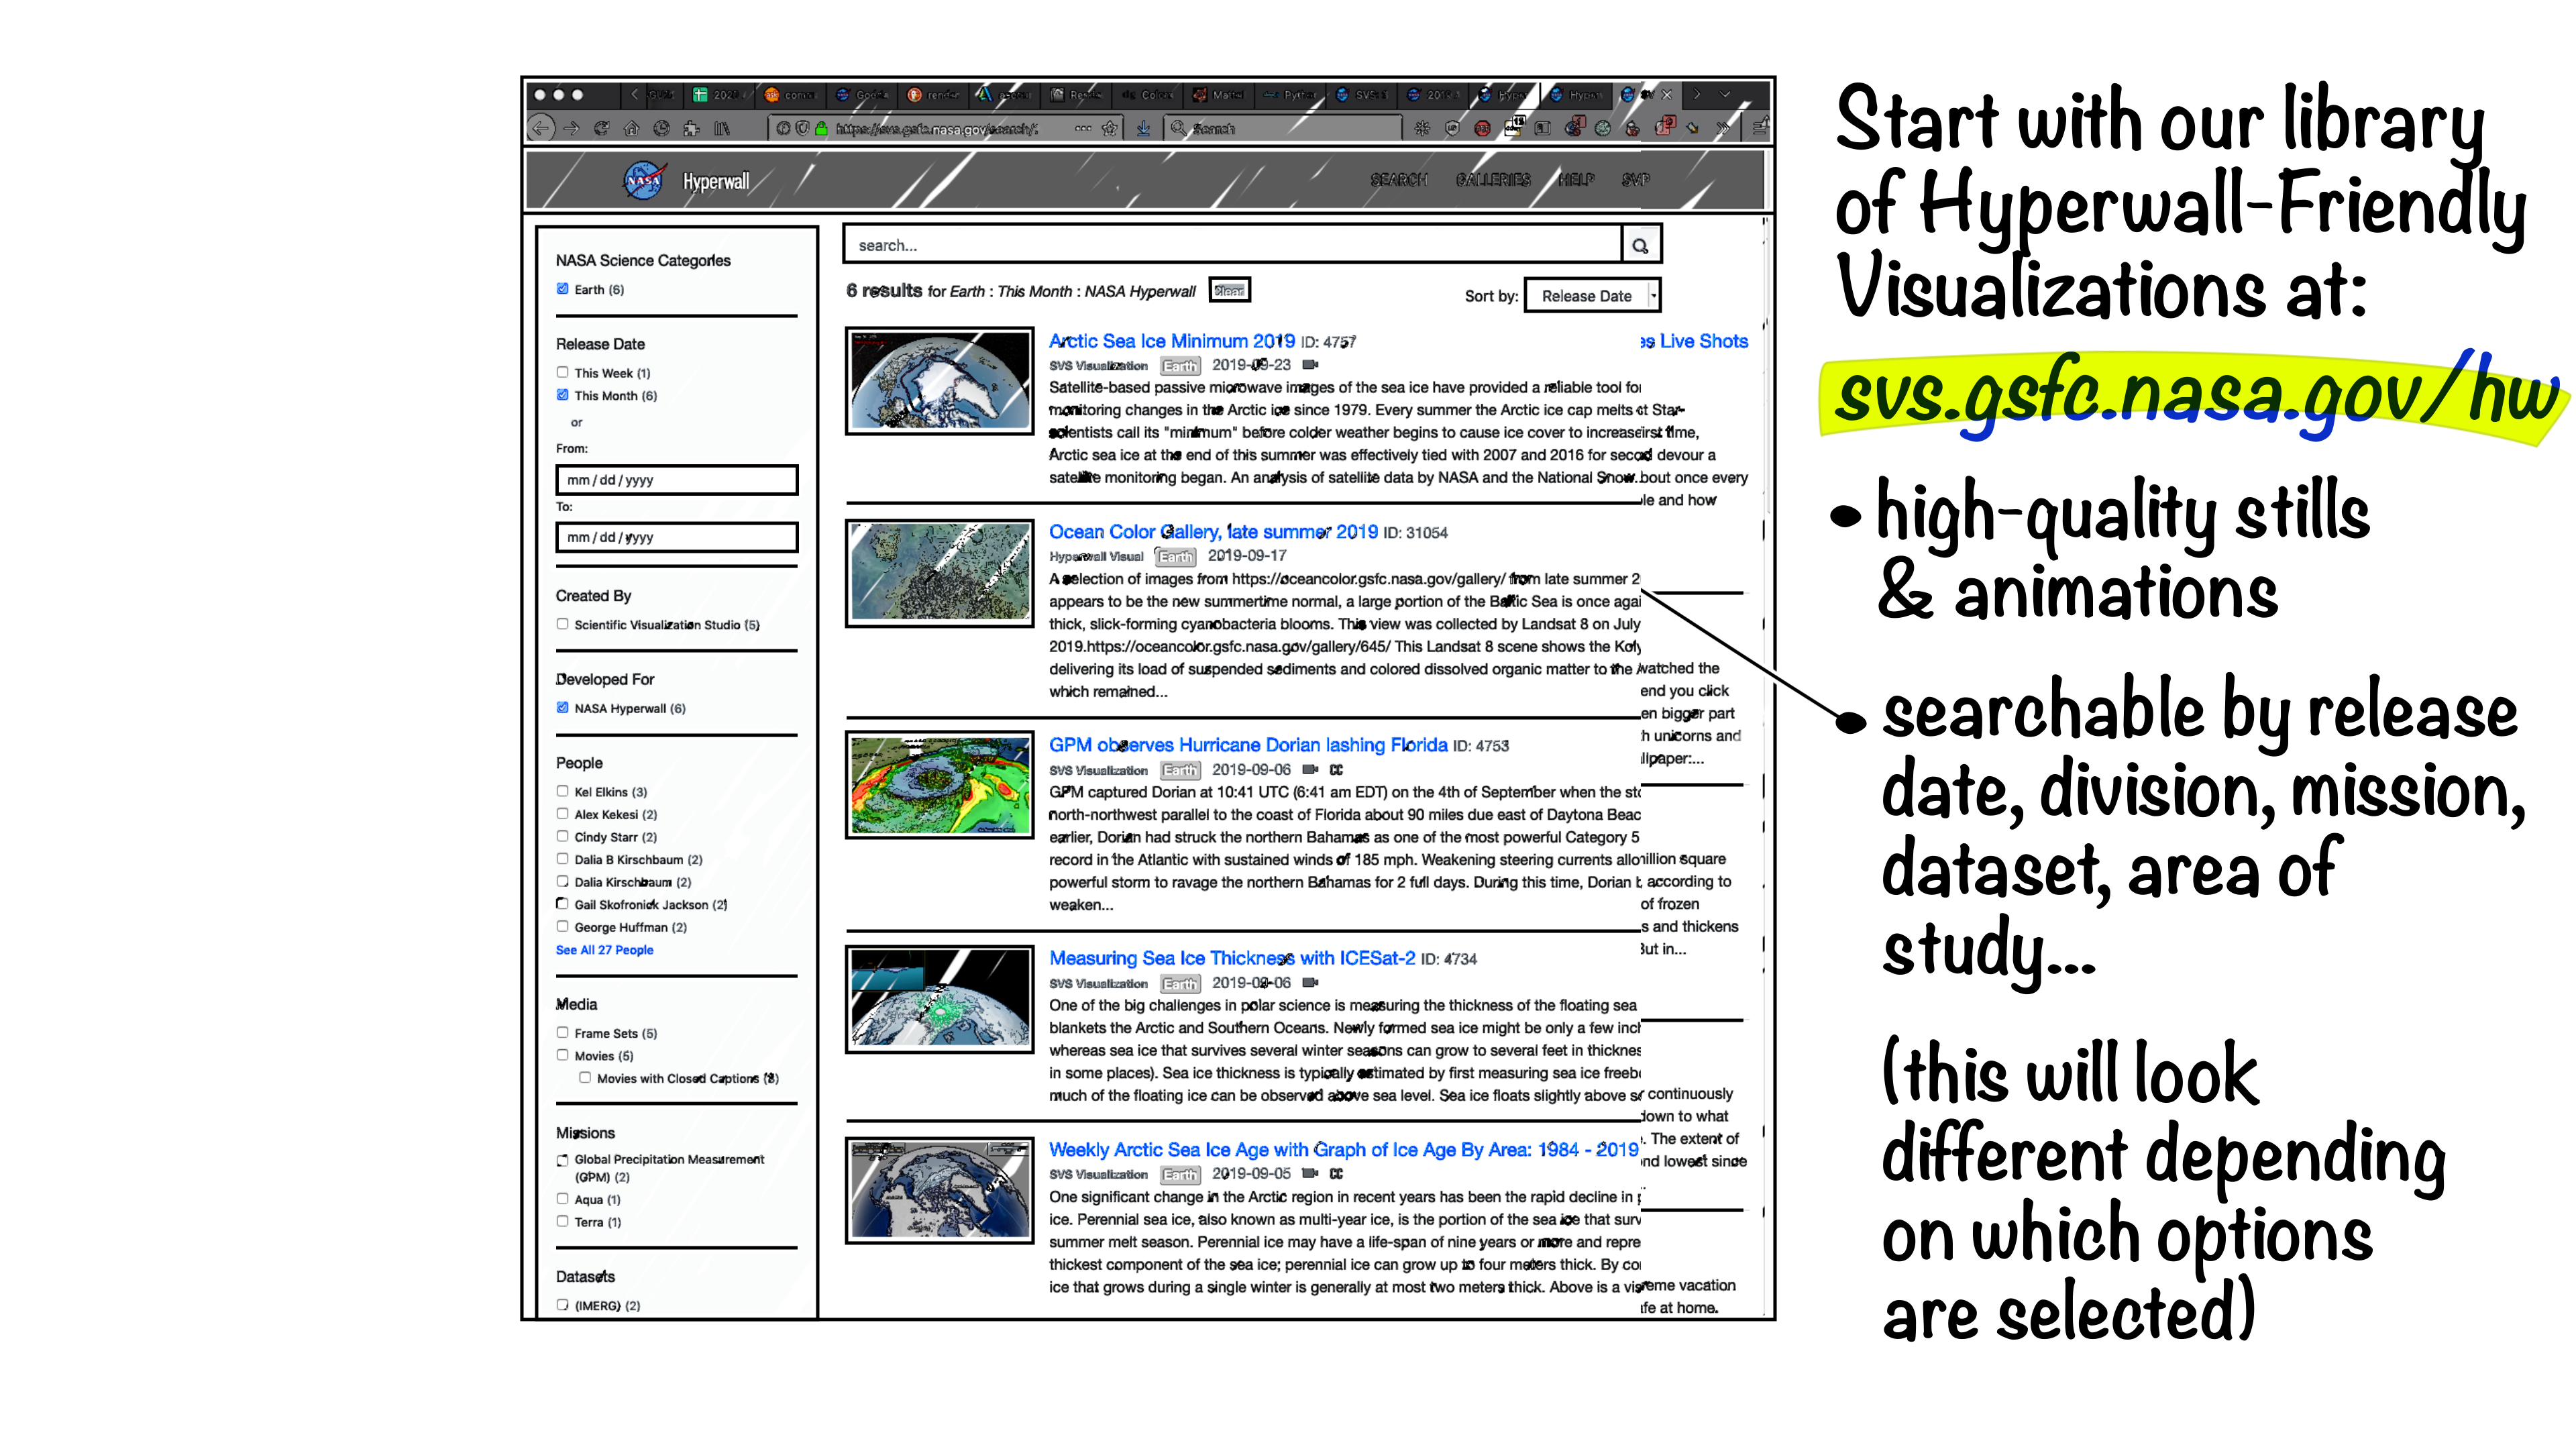
Task: Click the See All 27 People link
Action: [x=604, y=950]
